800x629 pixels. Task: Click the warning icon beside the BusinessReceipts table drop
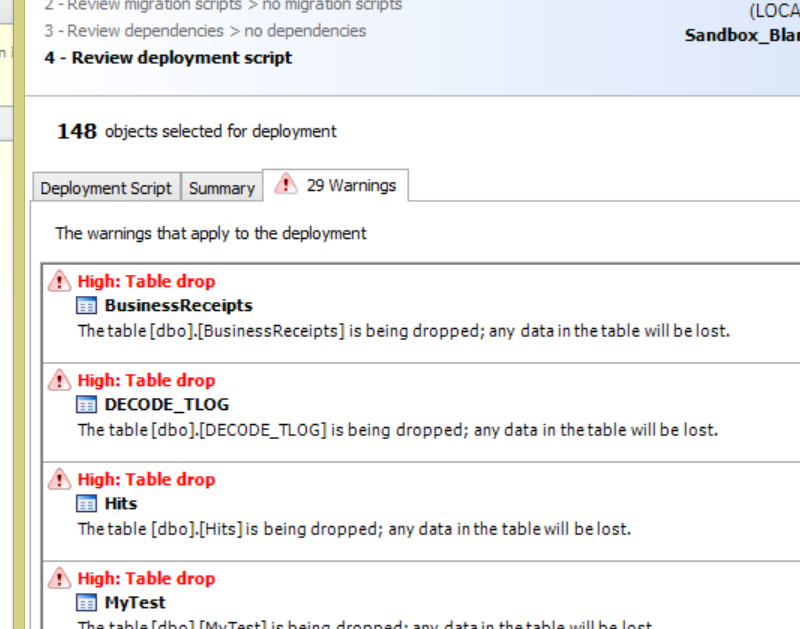tap(60, 281)
